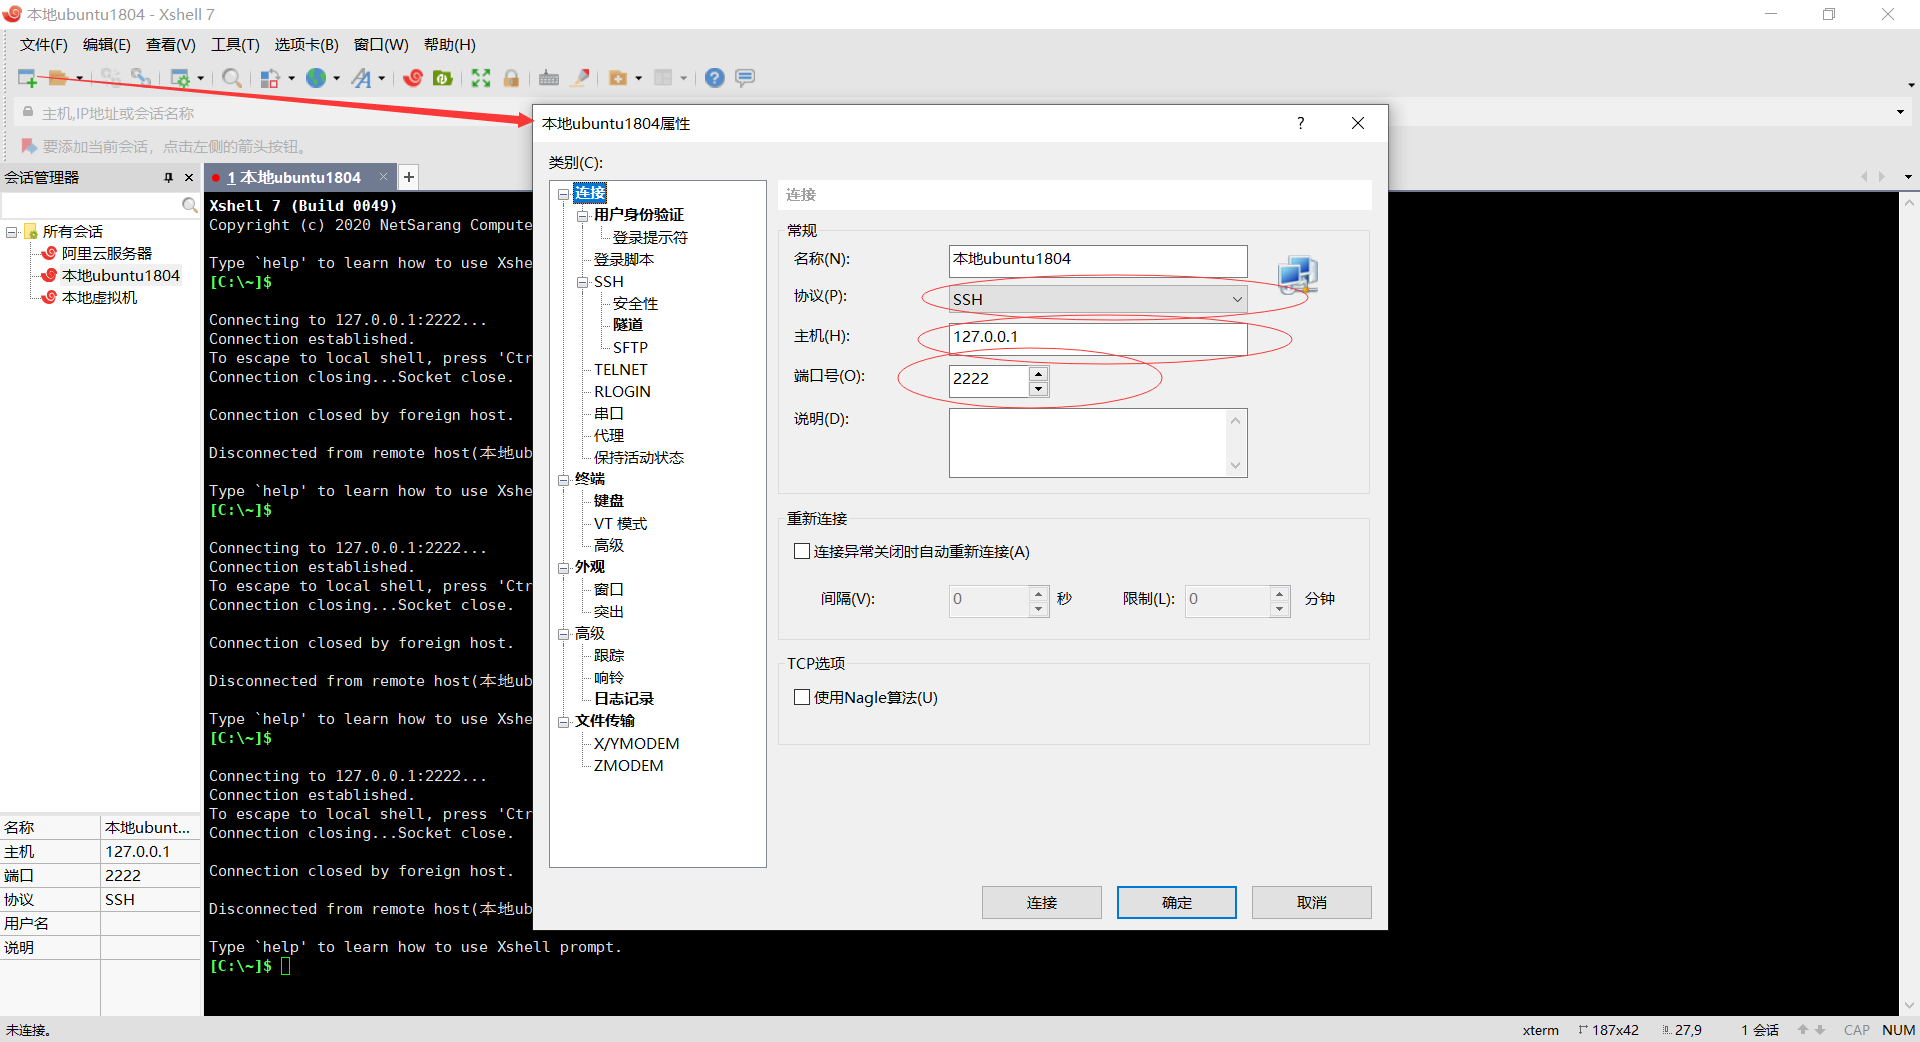Increase 端口号 using the up stepper arrow
The height and width of the screenshot is (1042, 1920).
1039,373
